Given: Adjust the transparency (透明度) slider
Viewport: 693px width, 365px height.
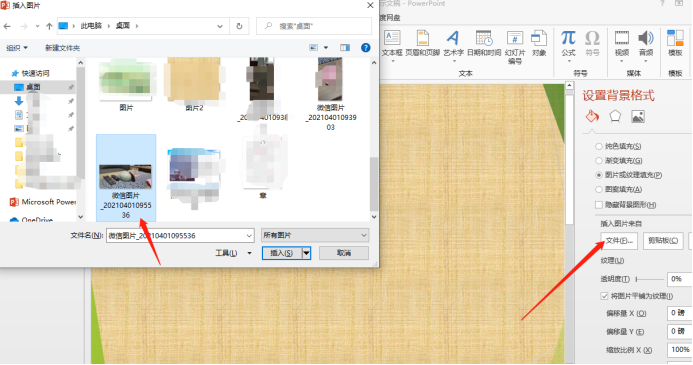Looking at the screenshot, I should click(650, 279).
